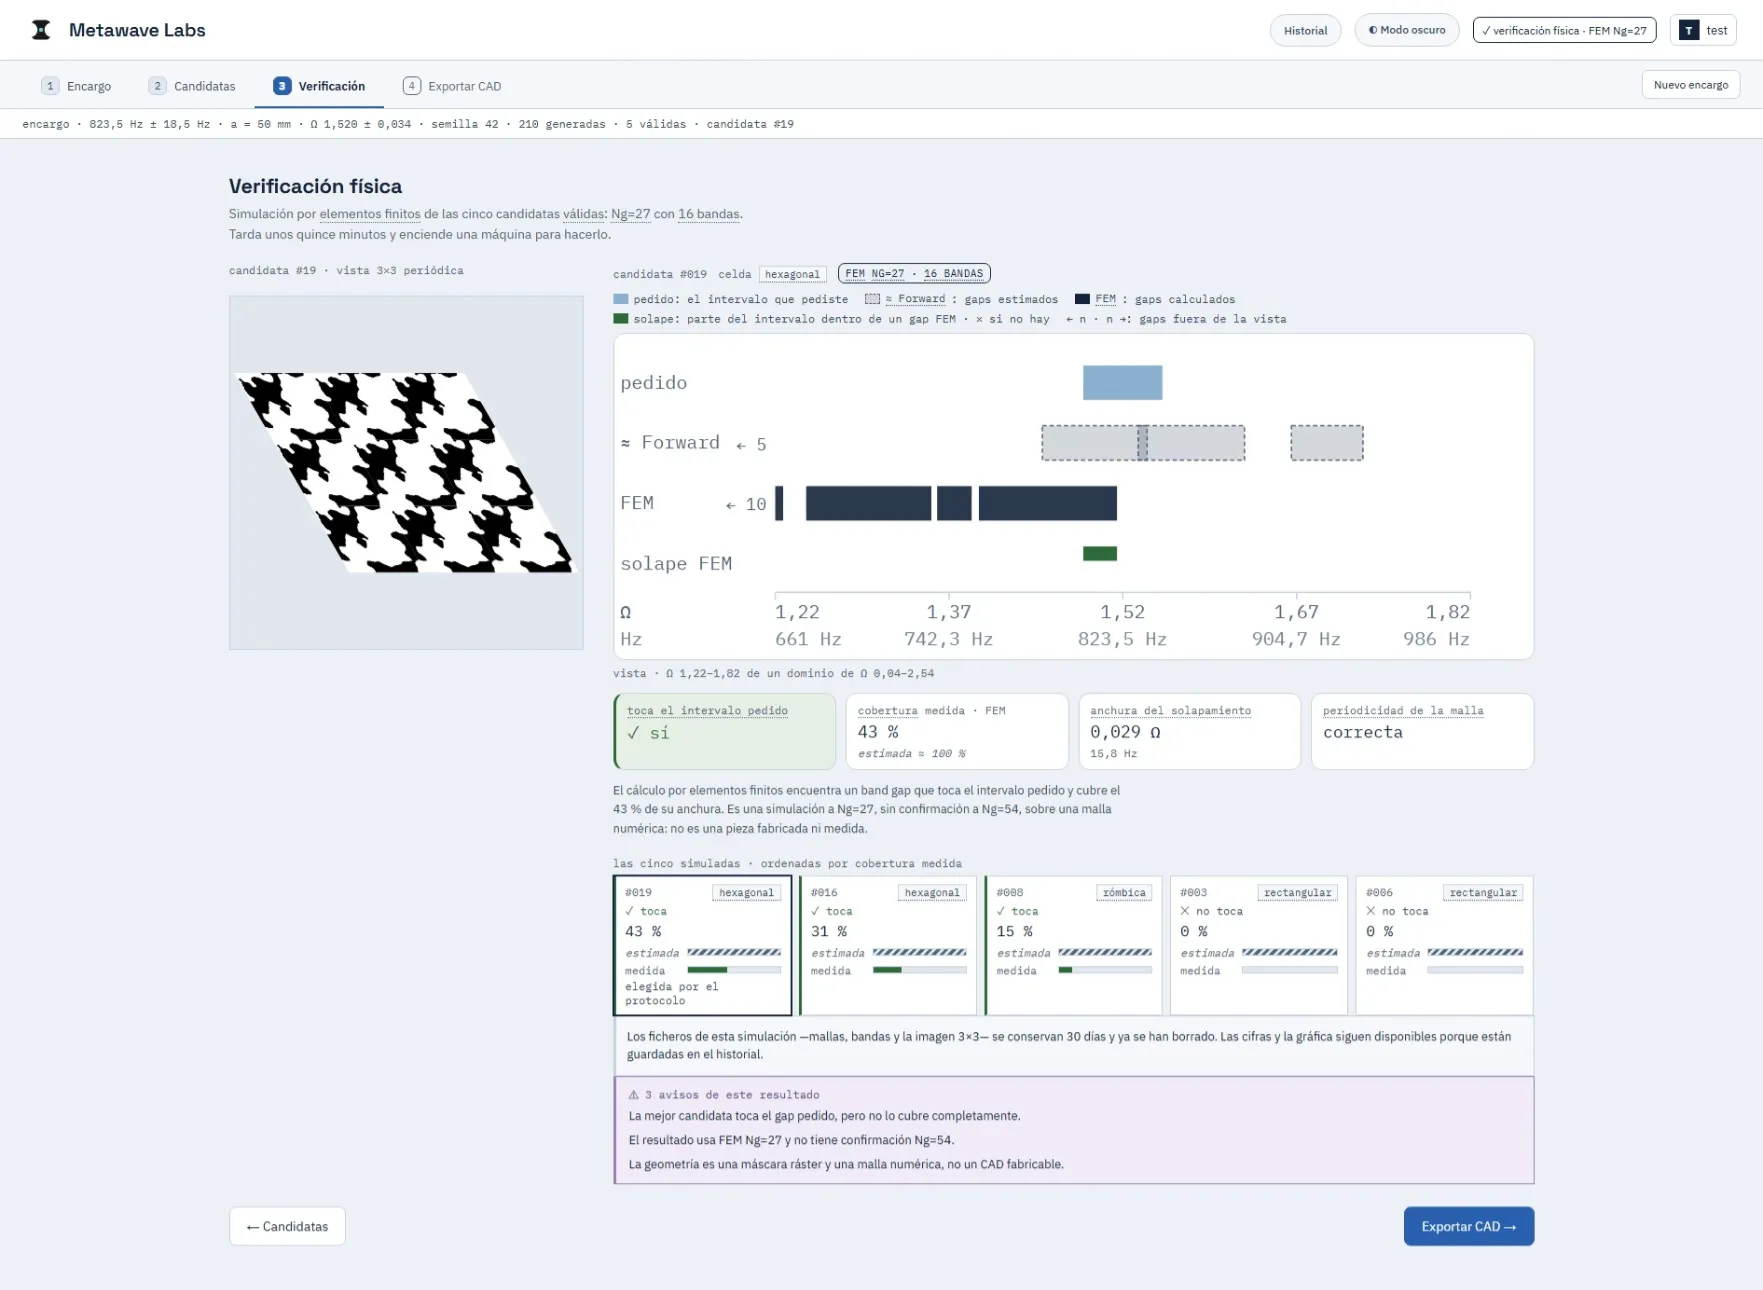Click the light blue pedido bar in the chart

(x=1122, y=382)
